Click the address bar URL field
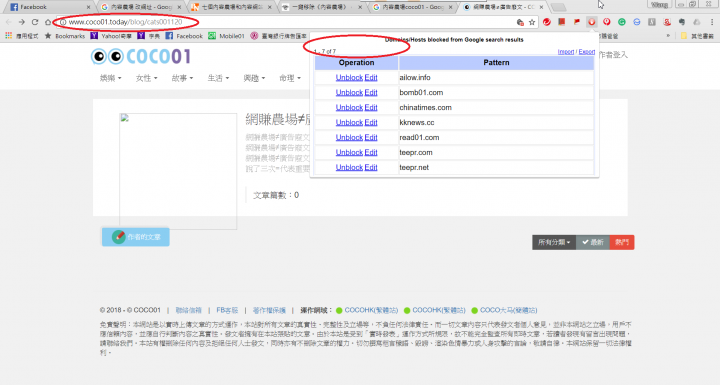 (x=289, y=22)
